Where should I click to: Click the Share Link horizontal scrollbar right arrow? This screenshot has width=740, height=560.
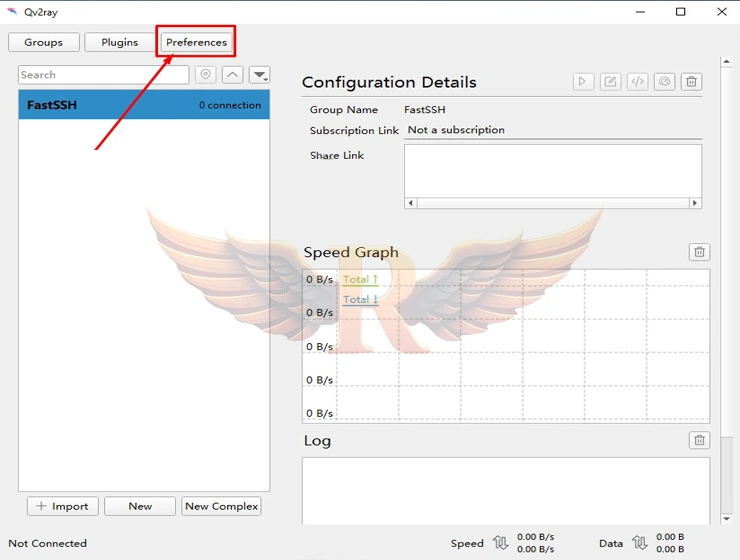(x=695, y=203)
